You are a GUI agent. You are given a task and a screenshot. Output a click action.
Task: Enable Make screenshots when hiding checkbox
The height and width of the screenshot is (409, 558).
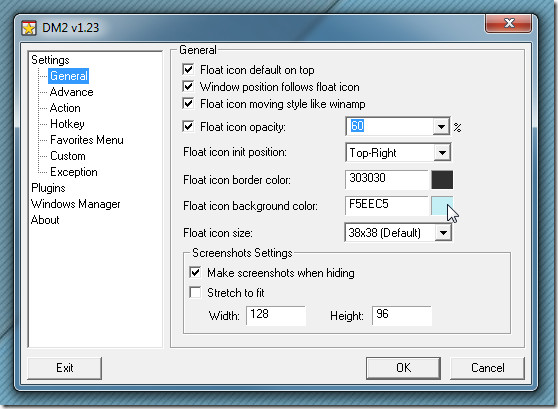[x=195, y=273]
